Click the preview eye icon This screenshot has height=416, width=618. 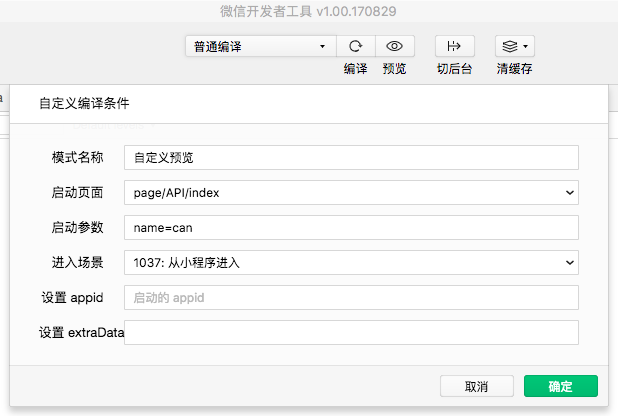pos(395,46)
